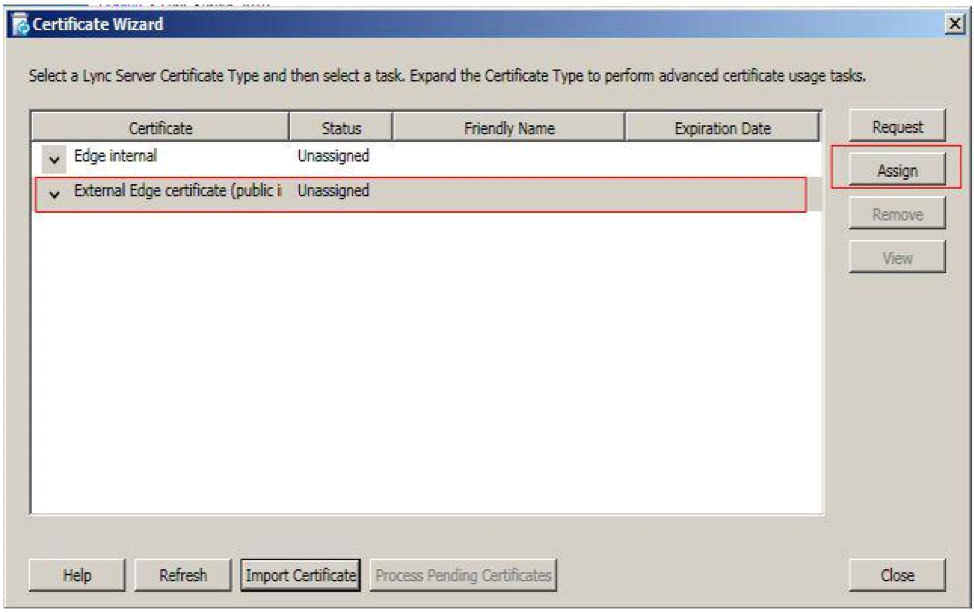Expand the Edge internal certificate row
The image size is (974, 612).
[55, 160]
